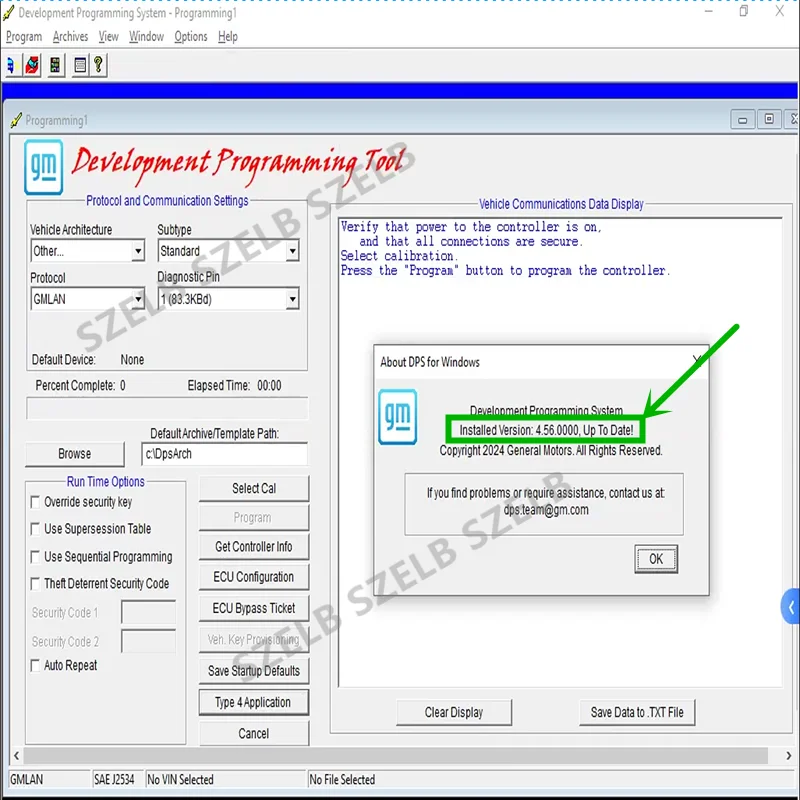This screenshot has height=800, width=800.
Task: Click the Select Cal button
Action: coord(254,488)
